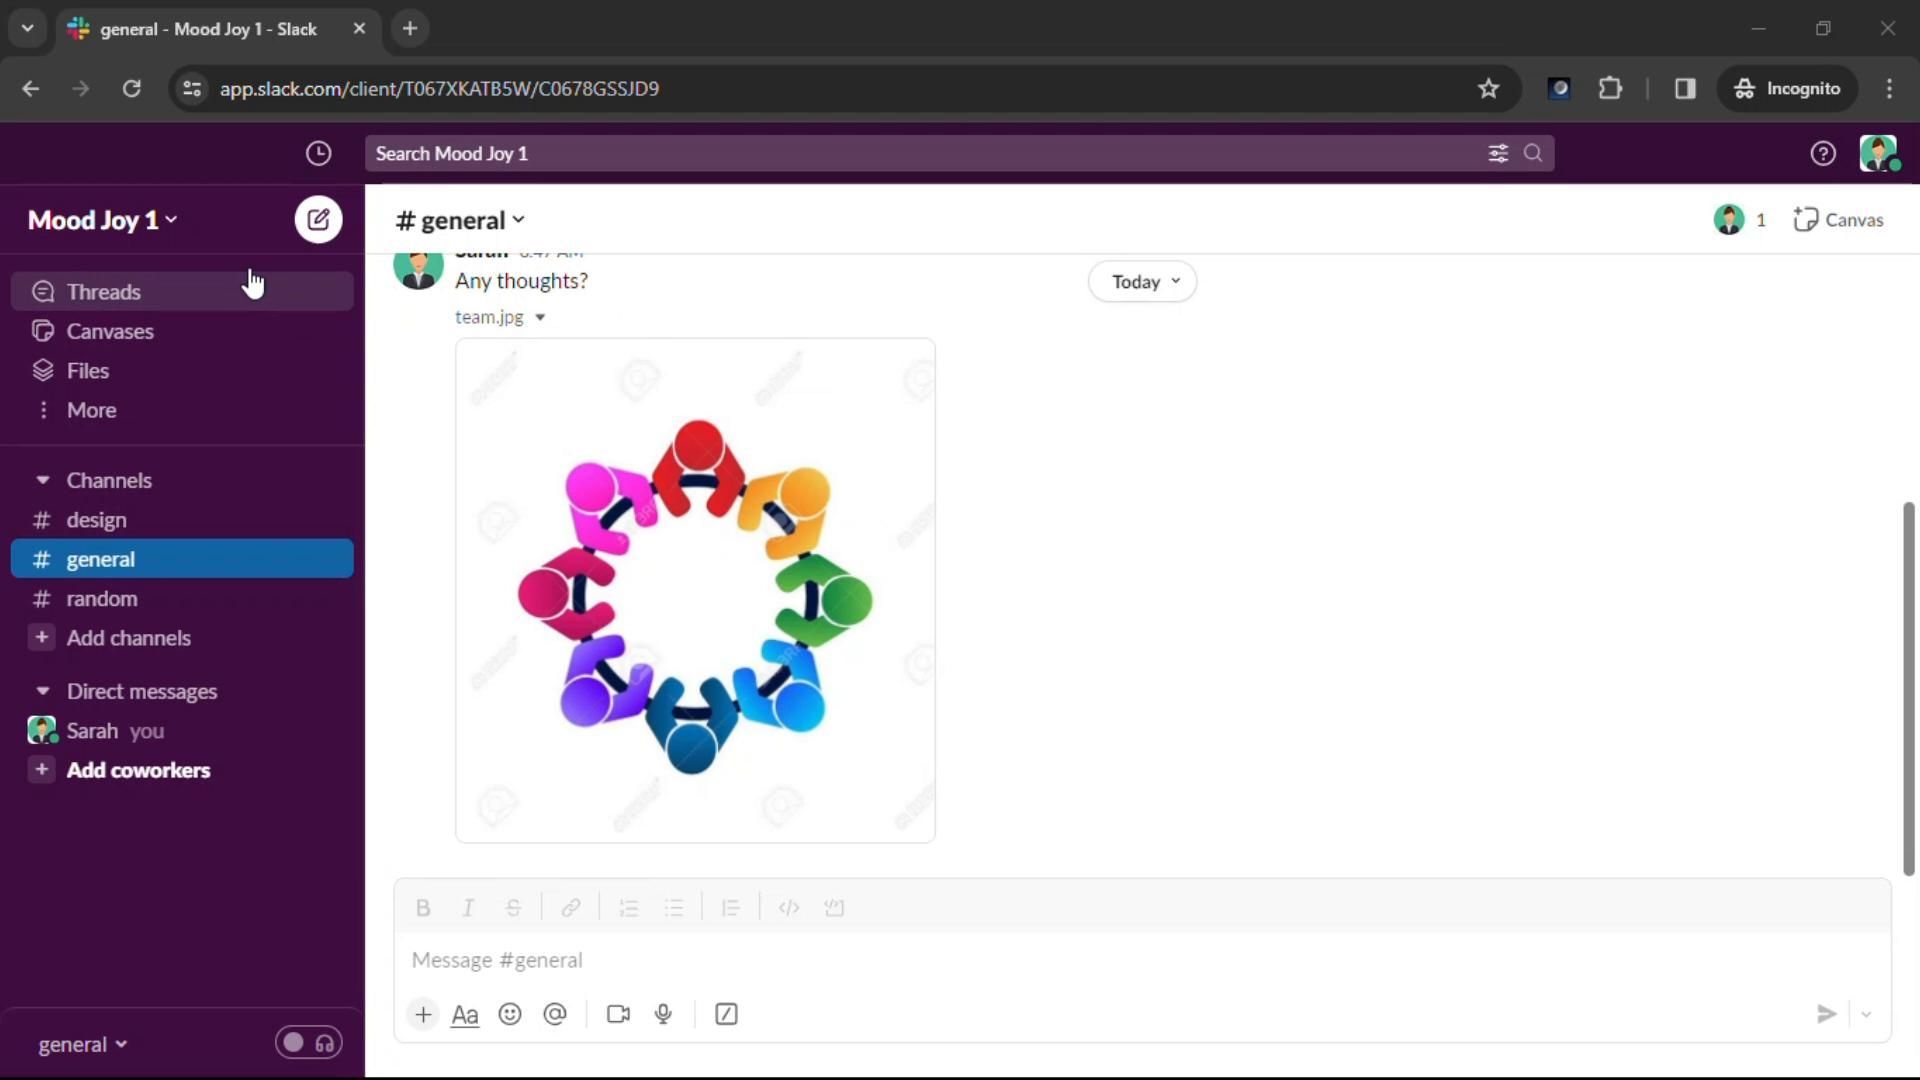Image resolution: width=1920 pixels, height=1080 pixels.
Task: Click the team.jpg image thumbnail
Action: pos(695,590)
